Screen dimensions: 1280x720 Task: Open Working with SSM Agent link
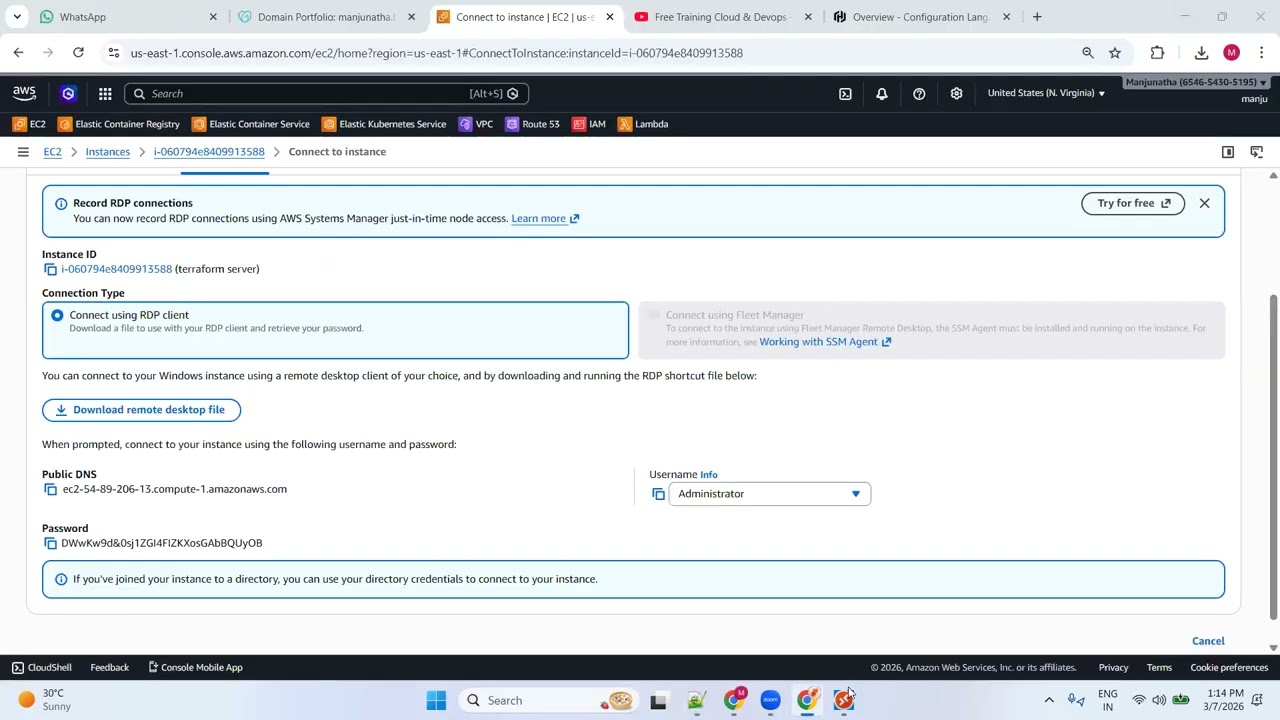(825, 342)
